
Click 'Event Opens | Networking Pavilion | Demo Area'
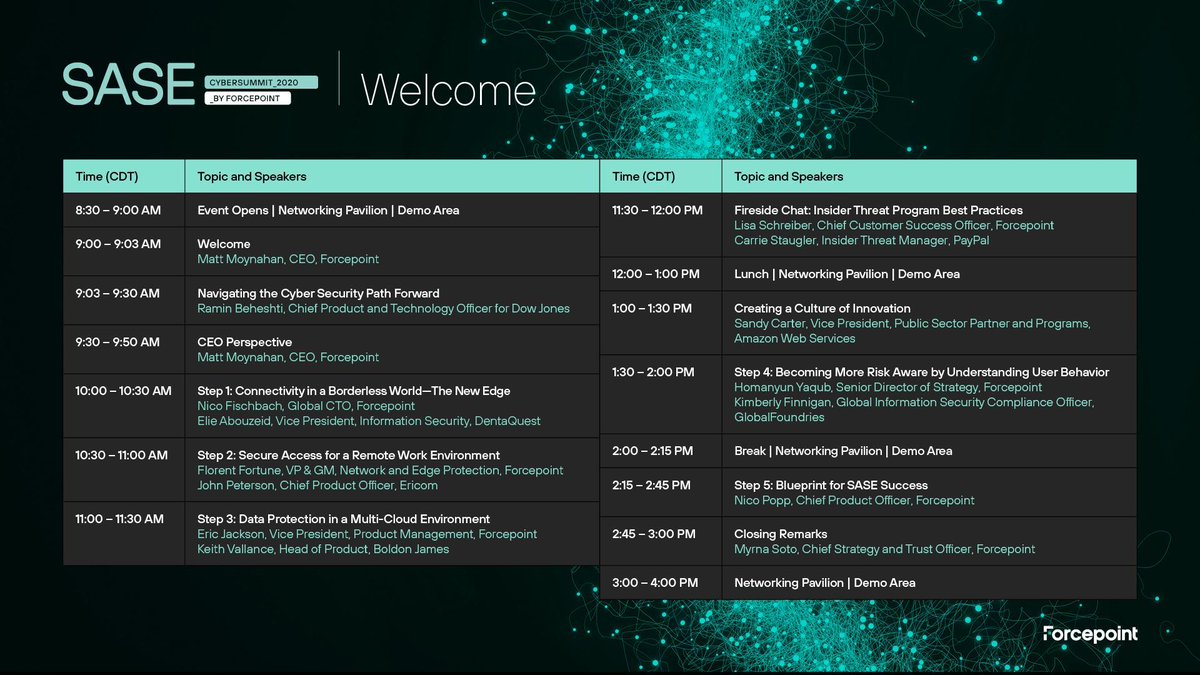[328, 210]
